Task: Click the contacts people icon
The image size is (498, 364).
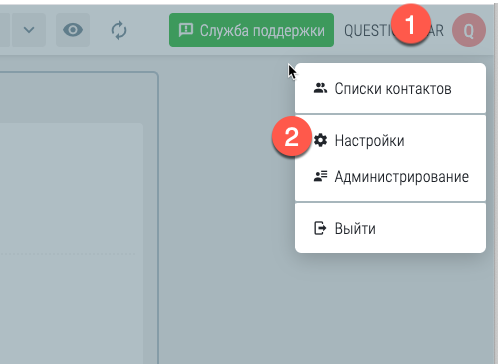Action: [320, 88]
